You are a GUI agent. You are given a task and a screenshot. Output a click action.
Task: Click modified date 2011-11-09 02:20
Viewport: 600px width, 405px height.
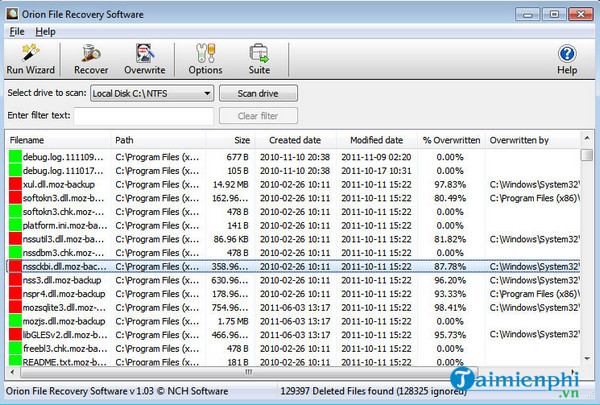click(376, 157)
